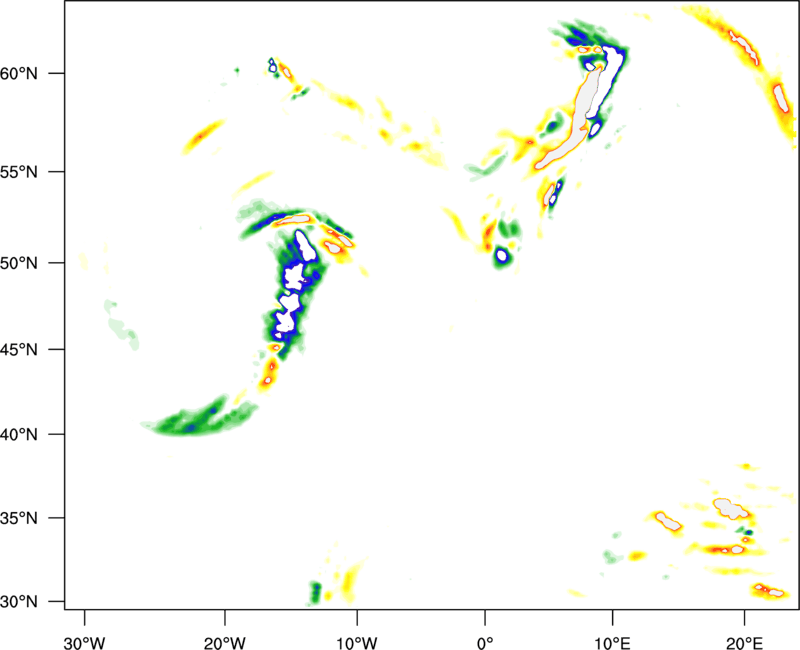
Task: Click the 10°W longitude label
Action: pos(357,643)
